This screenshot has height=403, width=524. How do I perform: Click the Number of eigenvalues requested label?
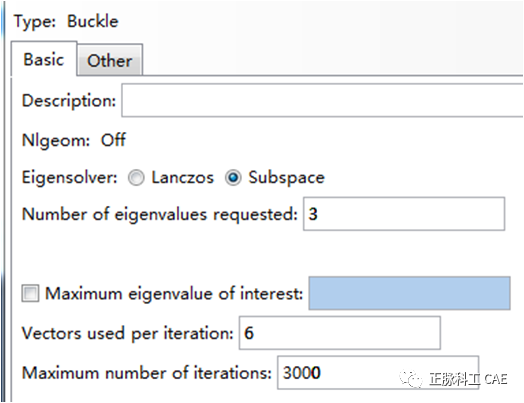pyautogui.click(x=159, y=214)
